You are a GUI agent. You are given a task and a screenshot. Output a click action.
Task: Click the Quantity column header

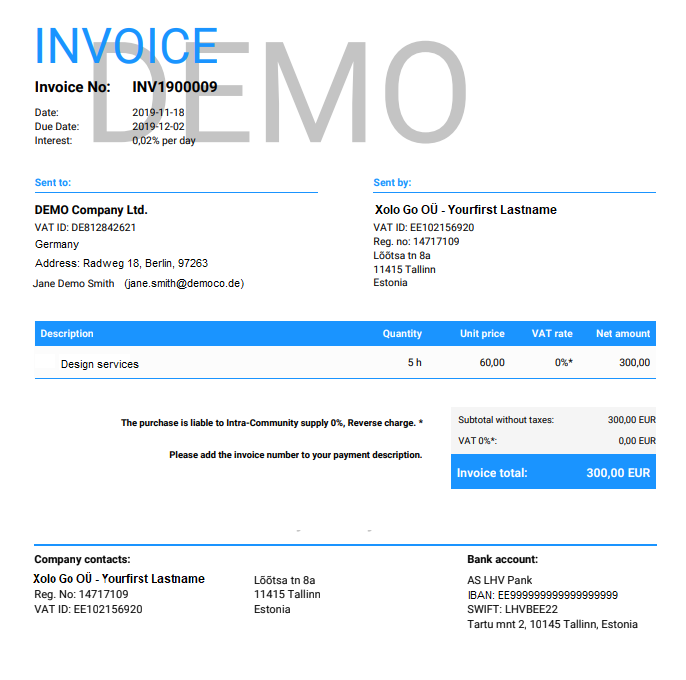point(402,334)
